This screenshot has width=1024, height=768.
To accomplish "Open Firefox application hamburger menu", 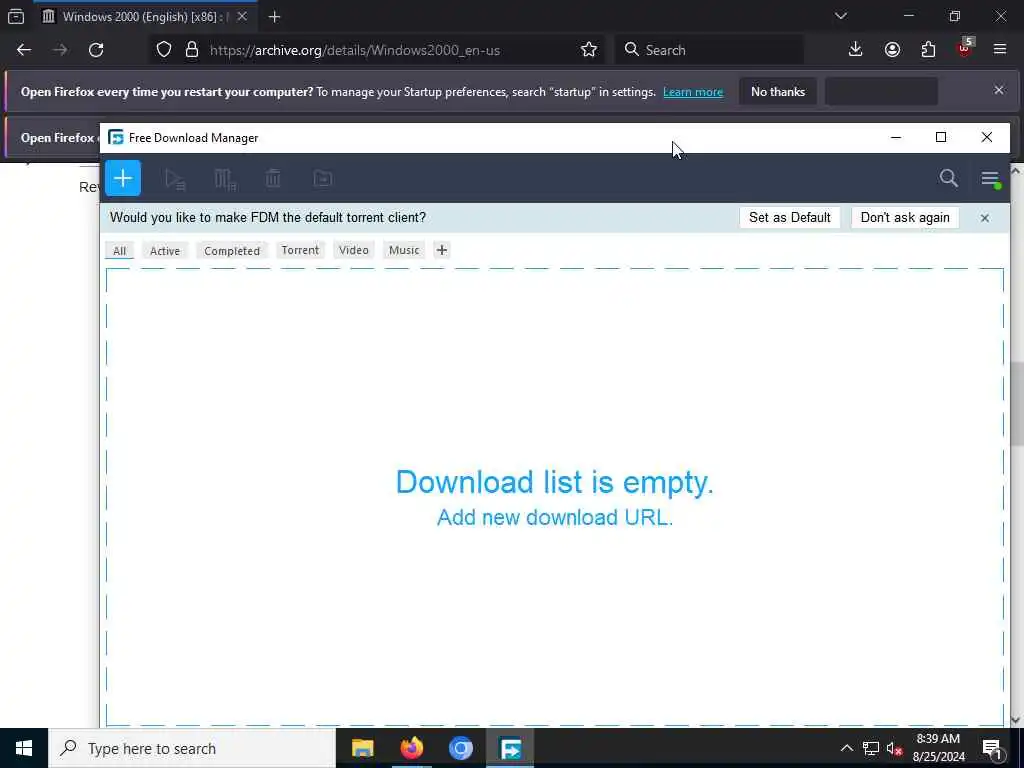I will (x=1000, y=50).
